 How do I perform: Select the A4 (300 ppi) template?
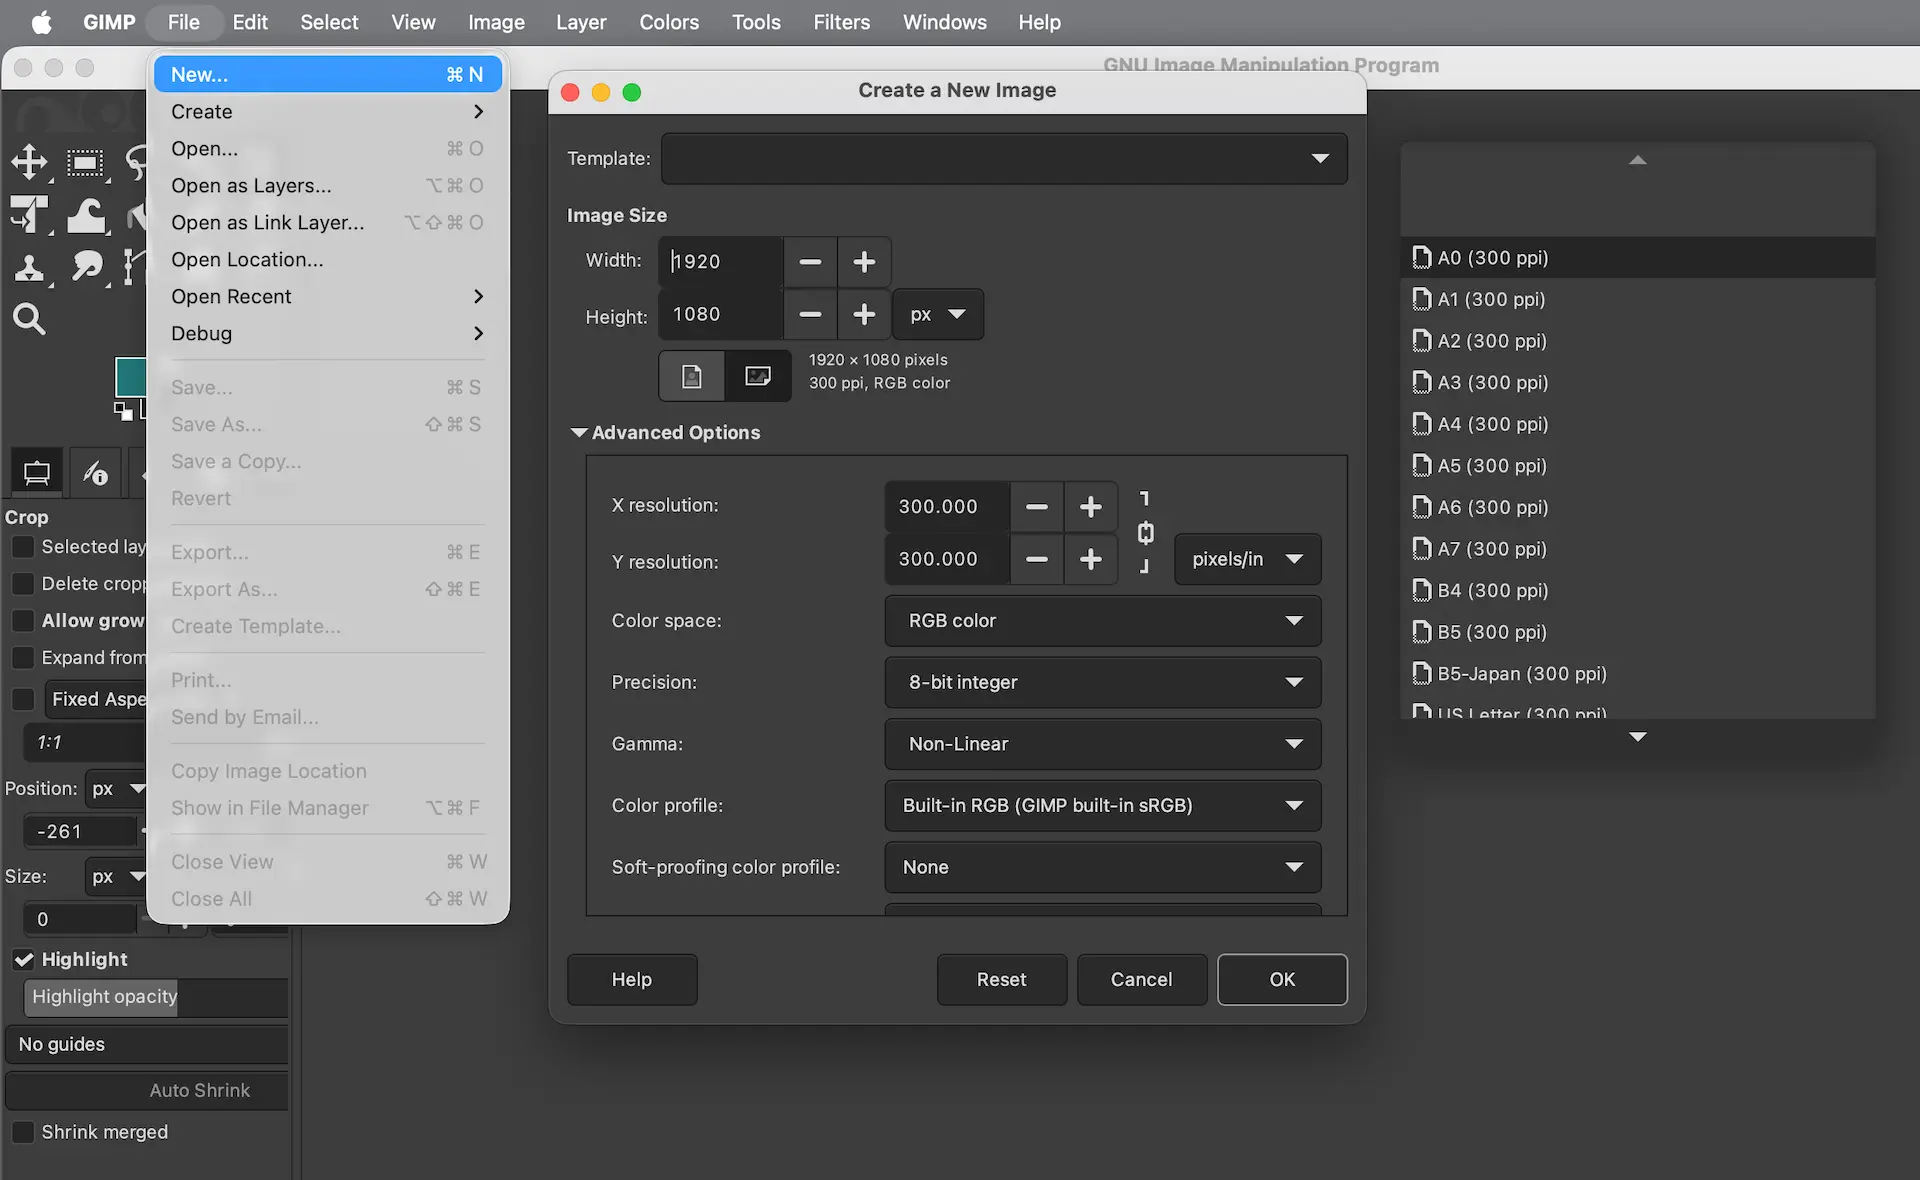point(1637,424)
